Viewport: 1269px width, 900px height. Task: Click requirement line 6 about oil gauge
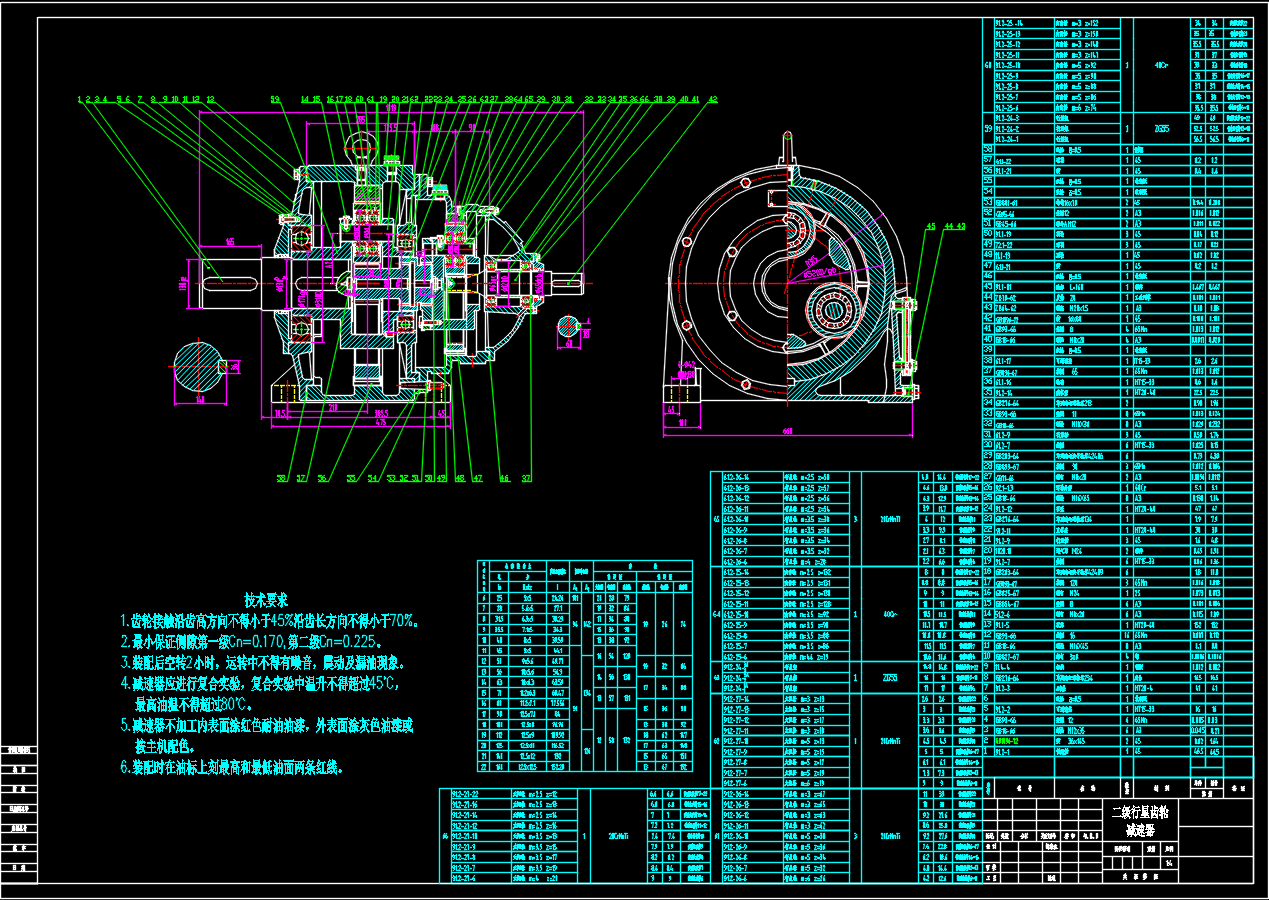point(230,768)
